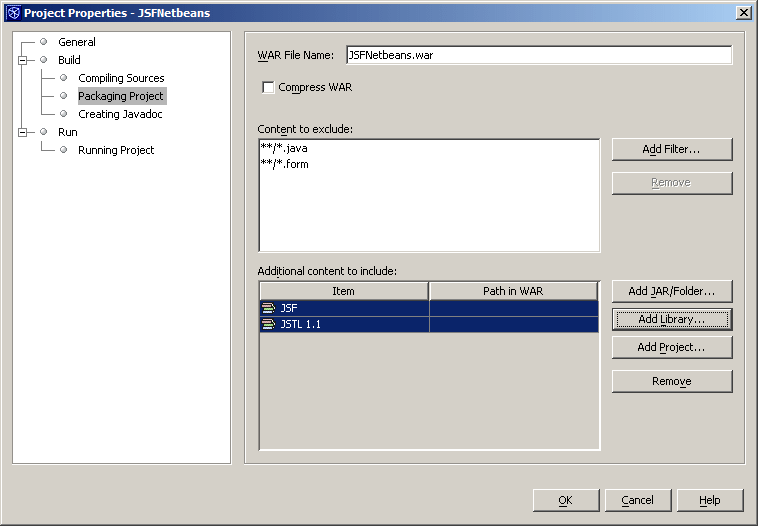Click the bullet icon beside General

pyautogui.click(x=44, y=42)
